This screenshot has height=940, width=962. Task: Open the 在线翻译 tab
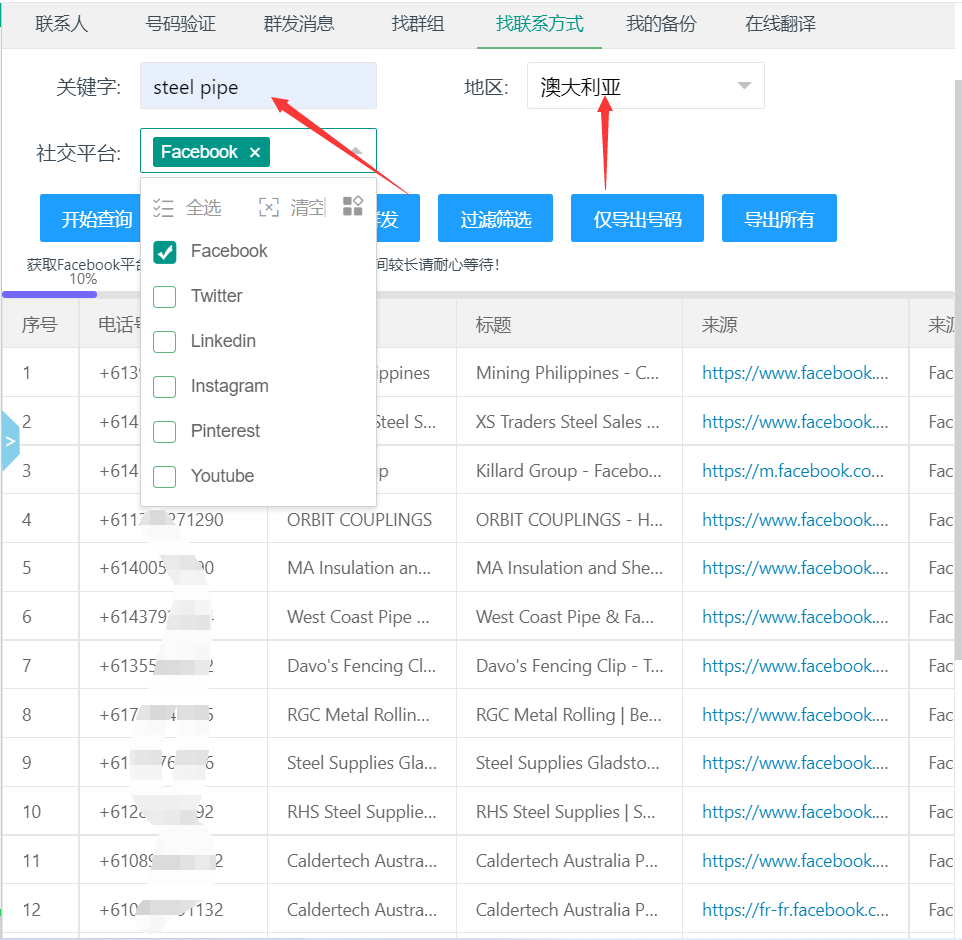point(780,24)
